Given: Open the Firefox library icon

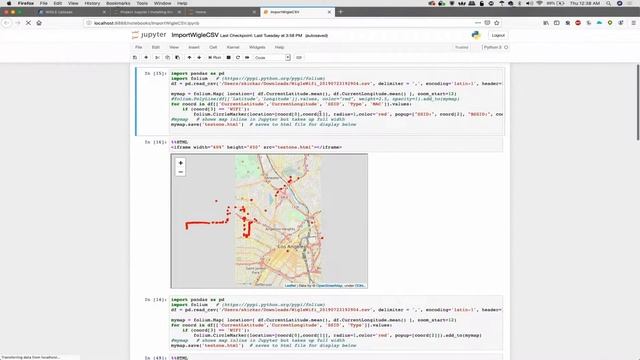Looking at the screenshot, I should pos(546,23).
